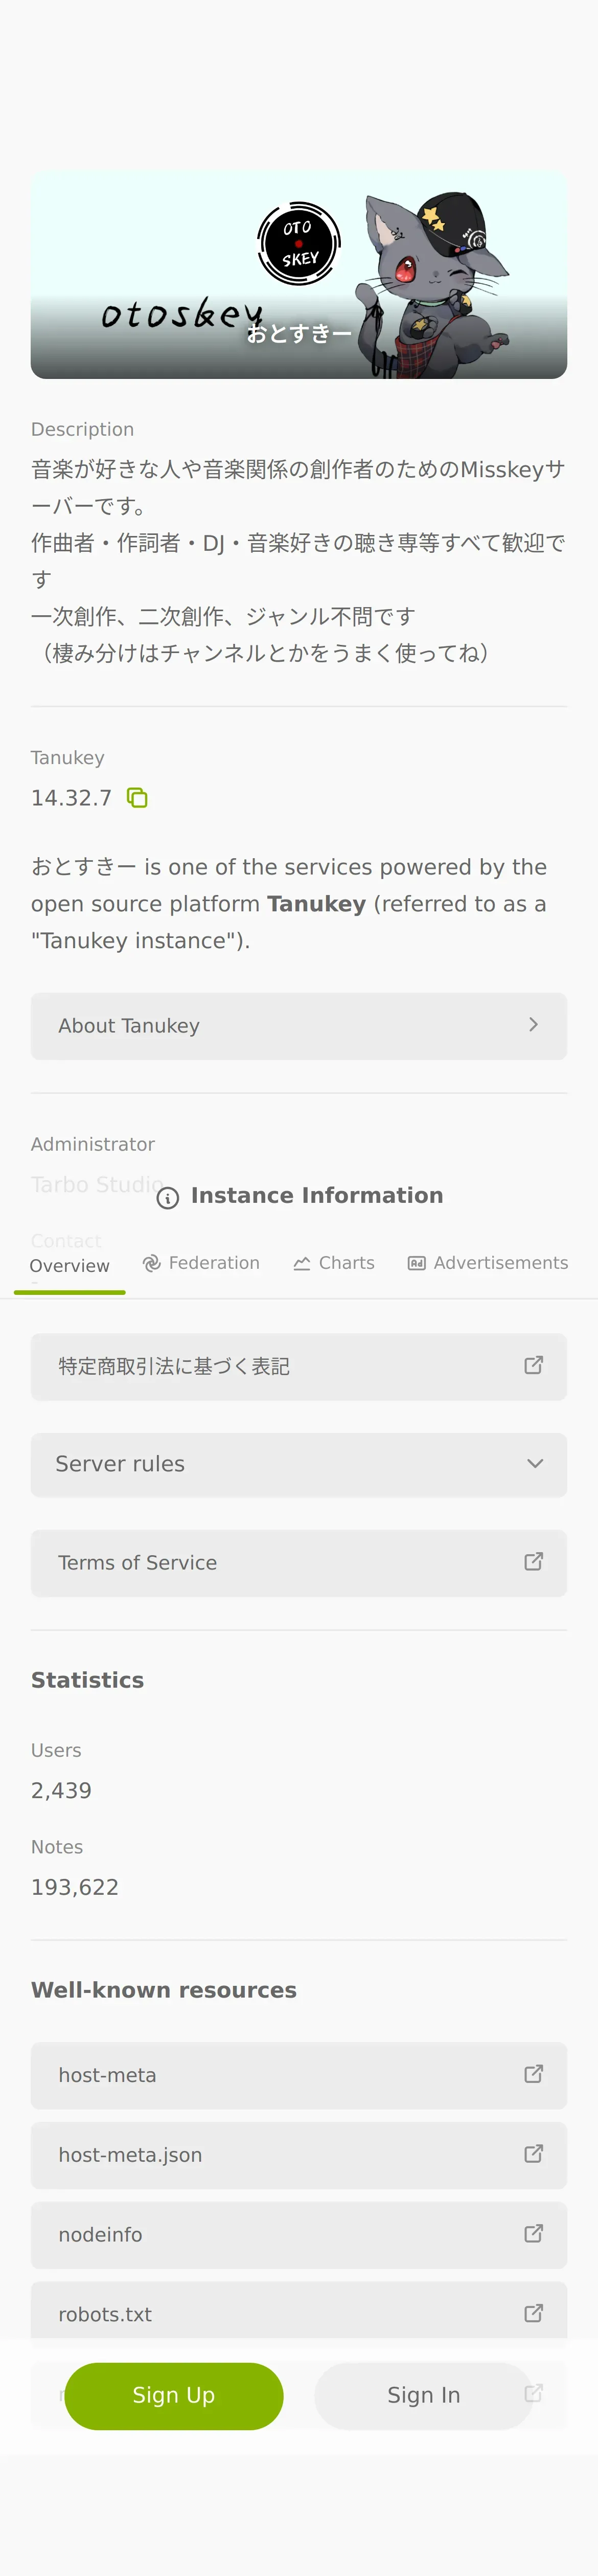Click the bold Tanukey word in paragraph

(x=316, y=904)
